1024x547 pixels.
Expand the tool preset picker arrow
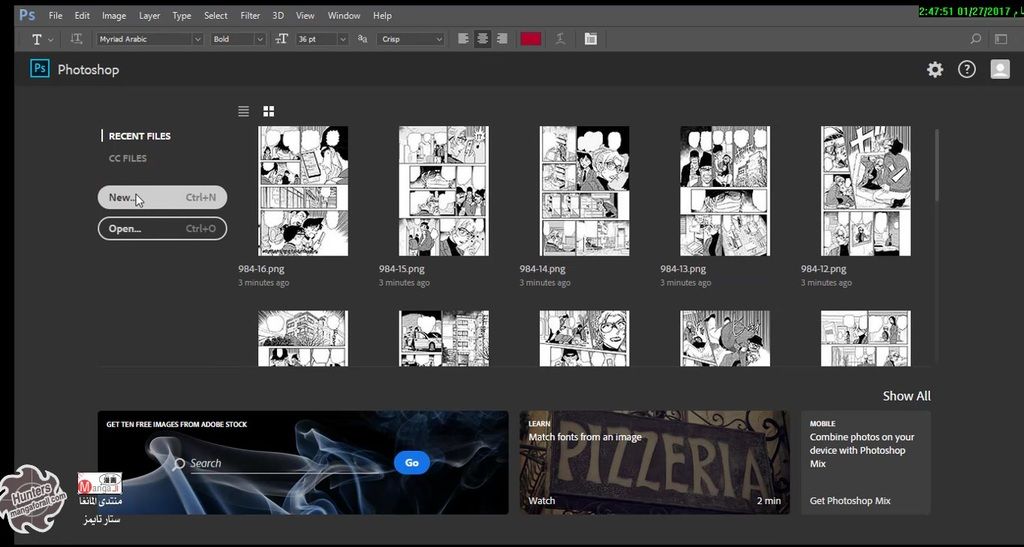coord(51,40)
